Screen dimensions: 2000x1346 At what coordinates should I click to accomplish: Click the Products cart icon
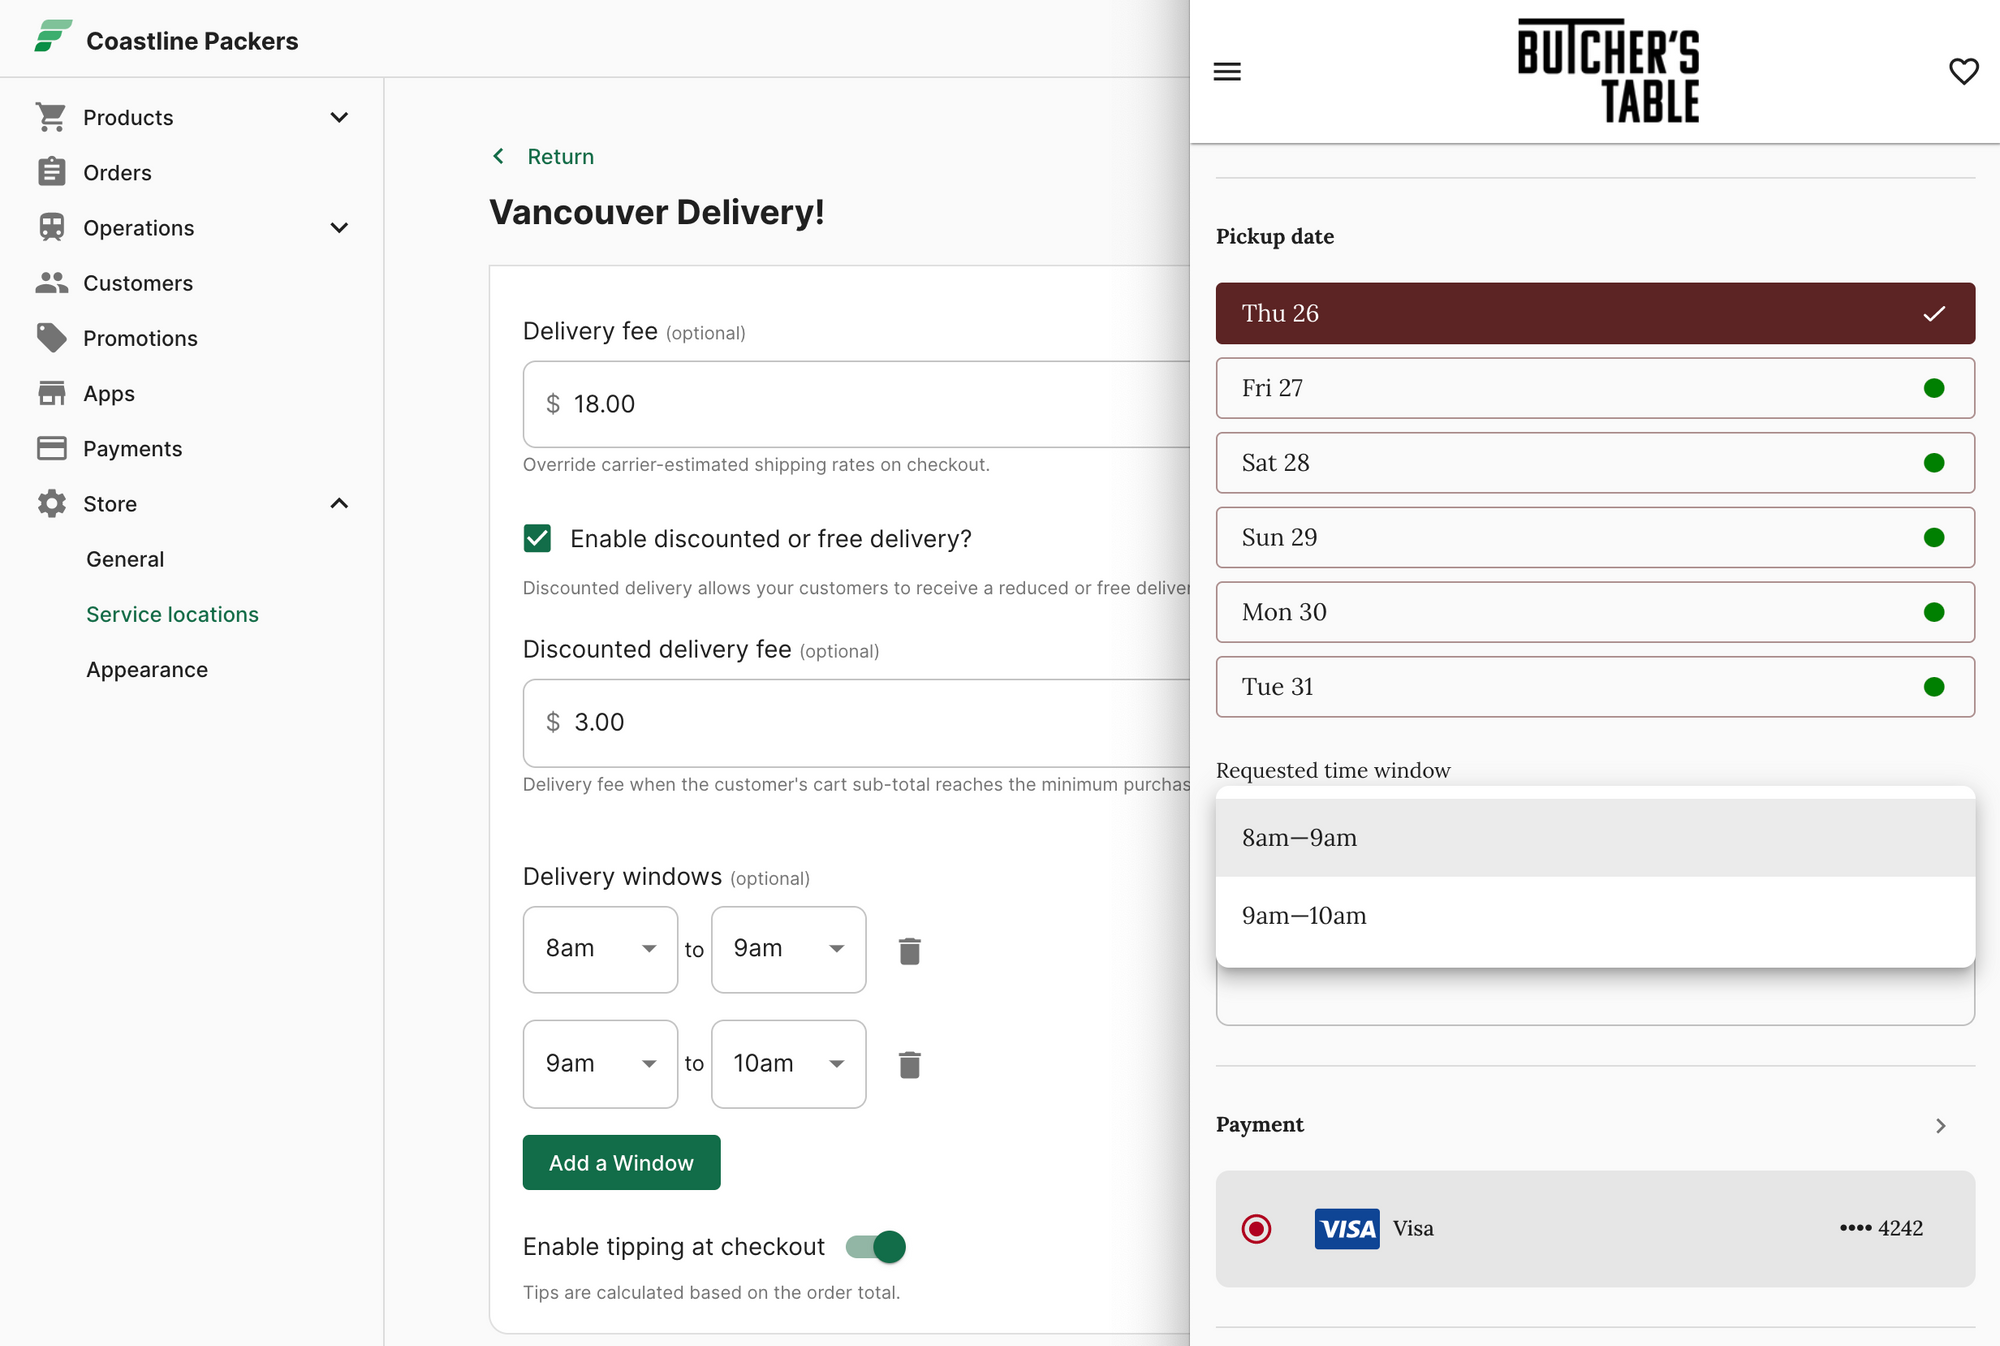tap(51, 117)
